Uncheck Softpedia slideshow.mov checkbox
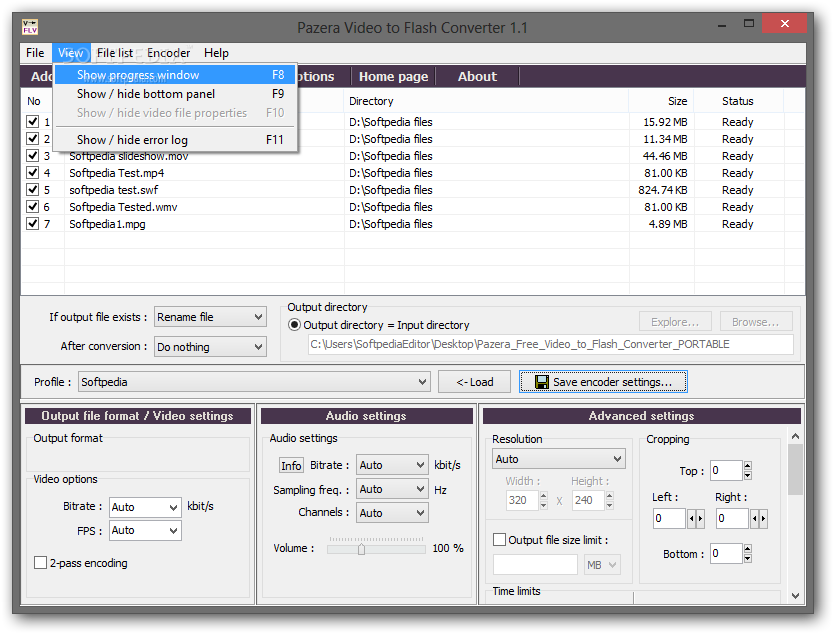 click(x=32, y=155)
